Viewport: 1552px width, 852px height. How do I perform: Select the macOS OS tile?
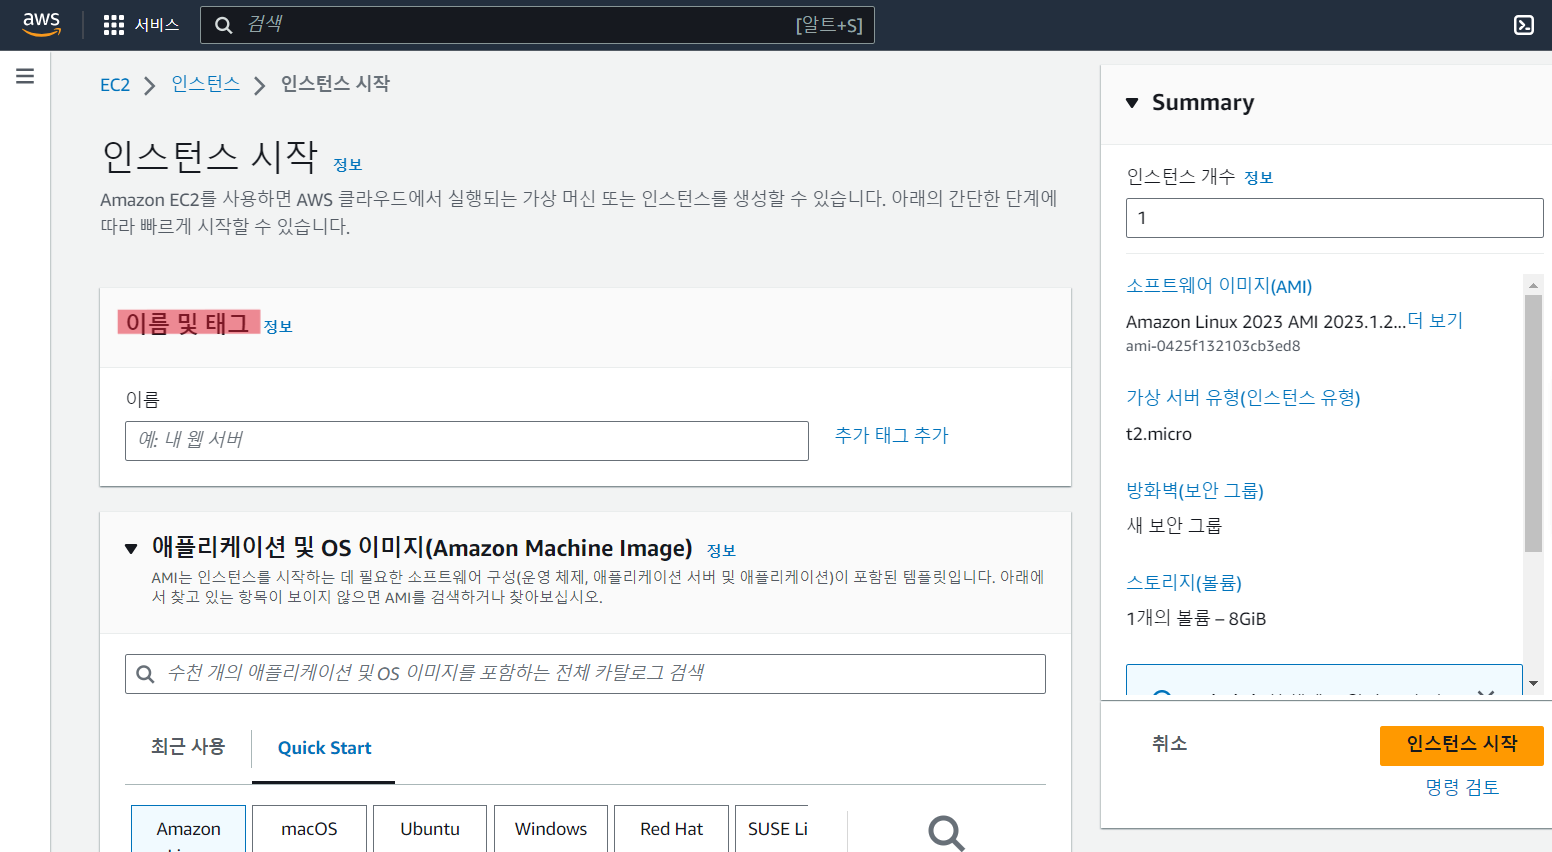click(x=309, y=829)
